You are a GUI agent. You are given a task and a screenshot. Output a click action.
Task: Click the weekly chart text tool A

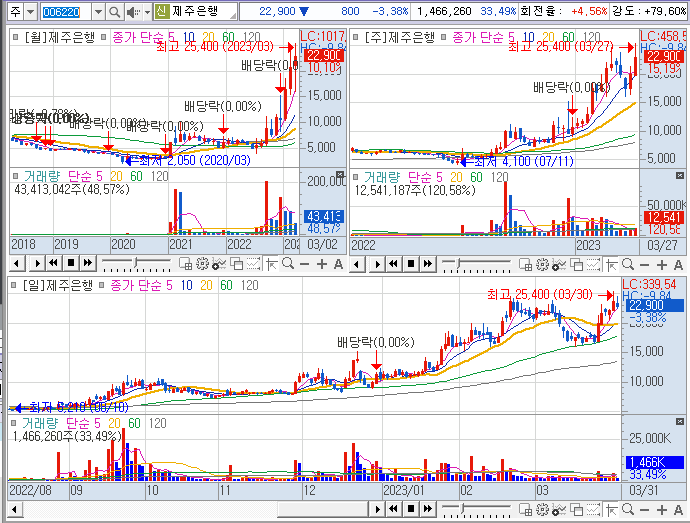click(678, 265)
